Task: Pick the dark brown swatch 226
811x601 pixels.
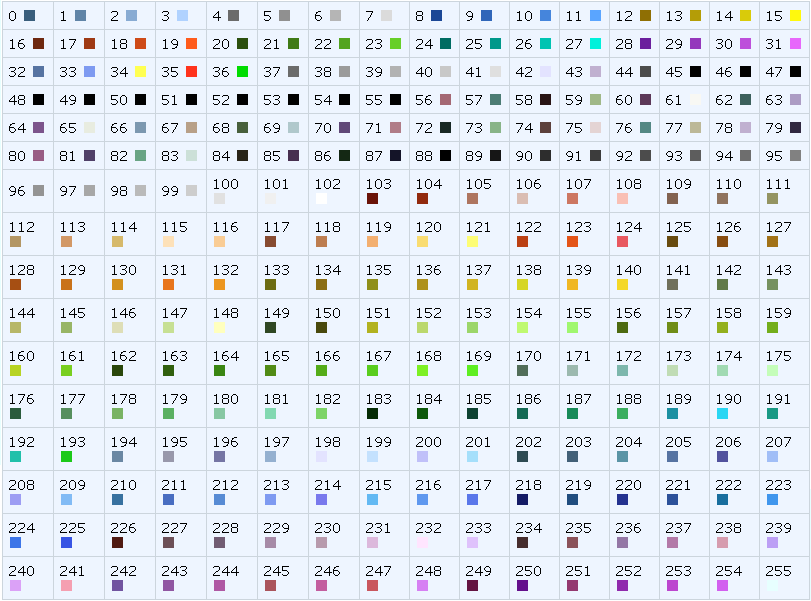Action: pos(117,543)
